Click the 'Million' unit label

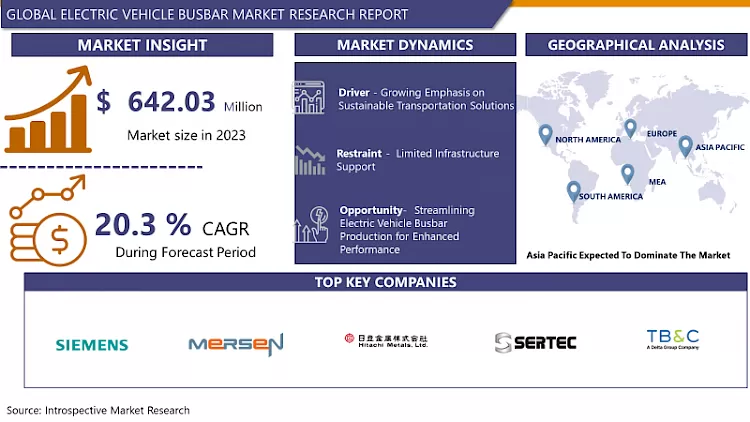click(x=243, y=107)
